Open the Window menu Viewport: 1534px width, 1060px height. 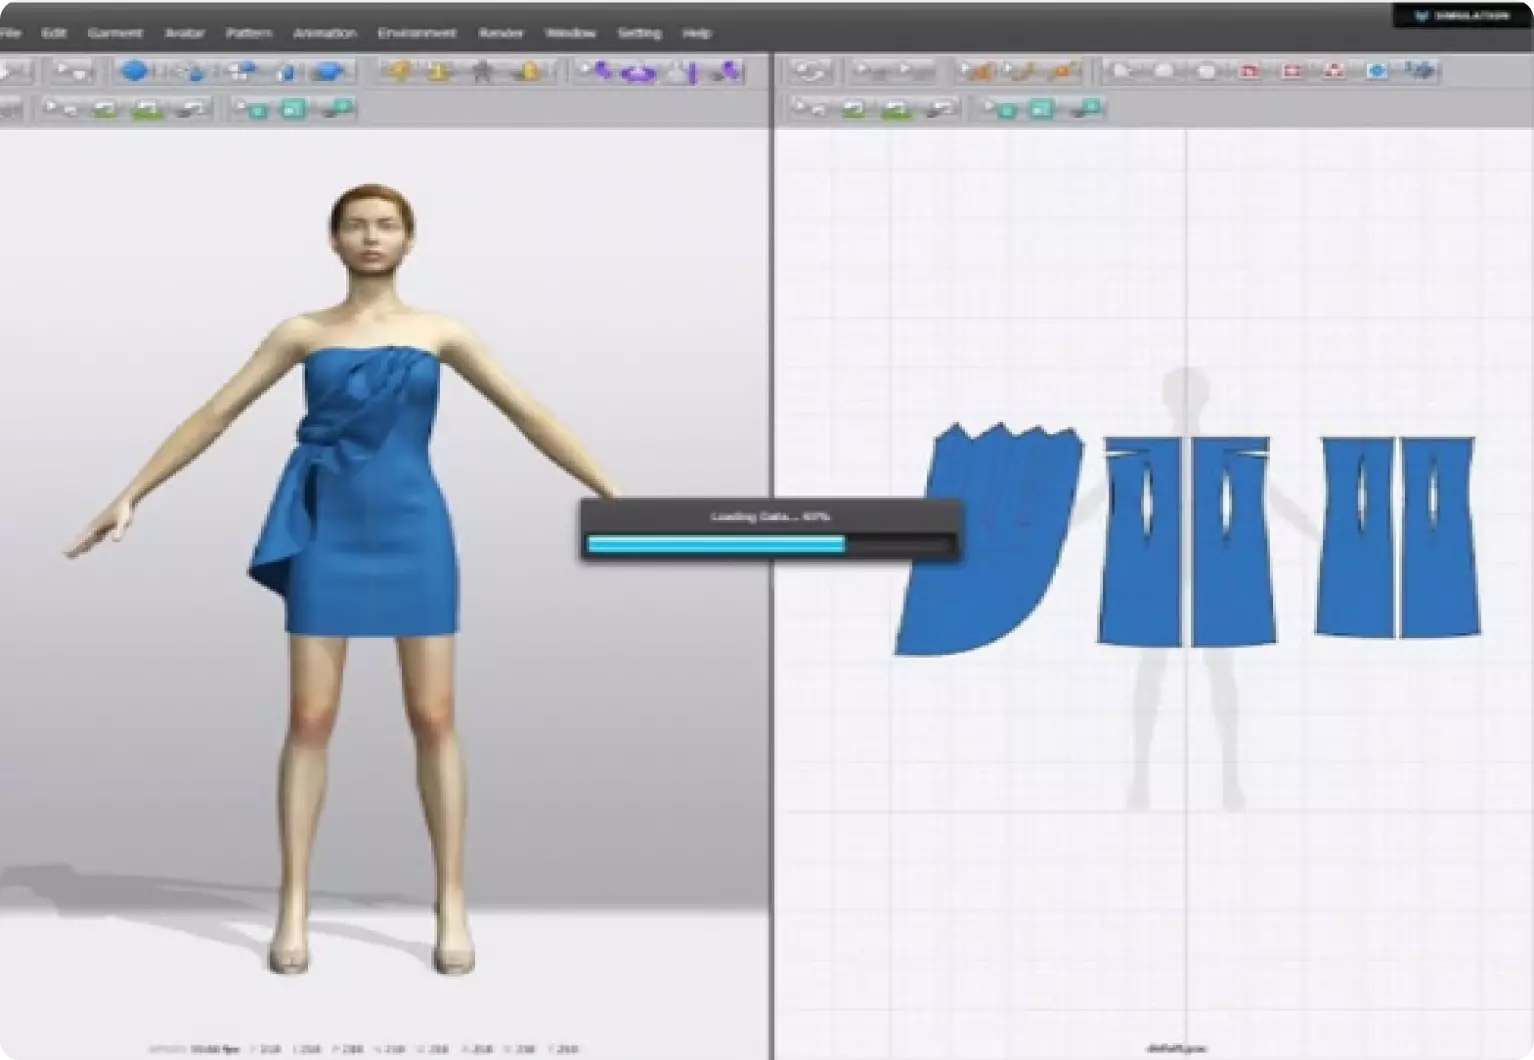pos(570,33)
